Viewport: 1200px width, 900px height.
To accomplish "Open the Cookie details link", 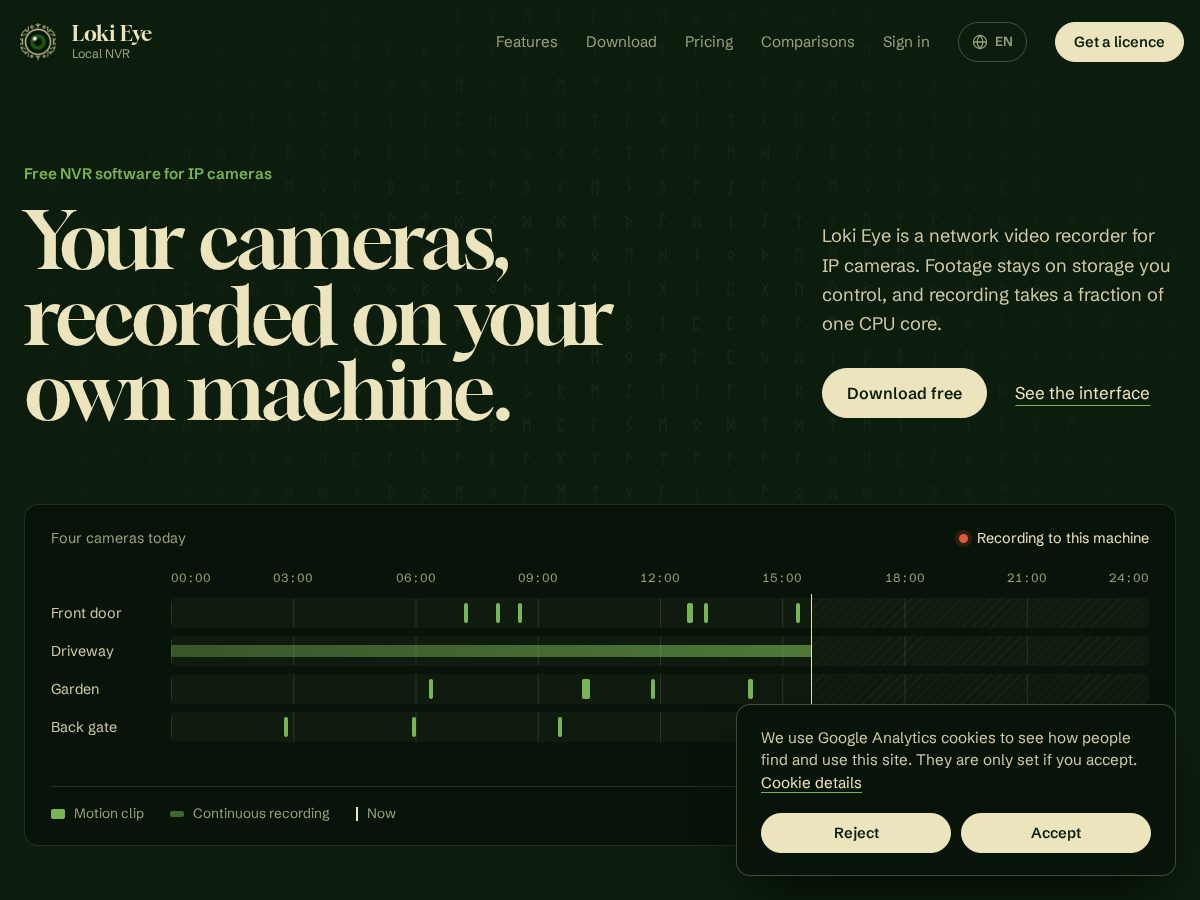I will coord(811,783).
